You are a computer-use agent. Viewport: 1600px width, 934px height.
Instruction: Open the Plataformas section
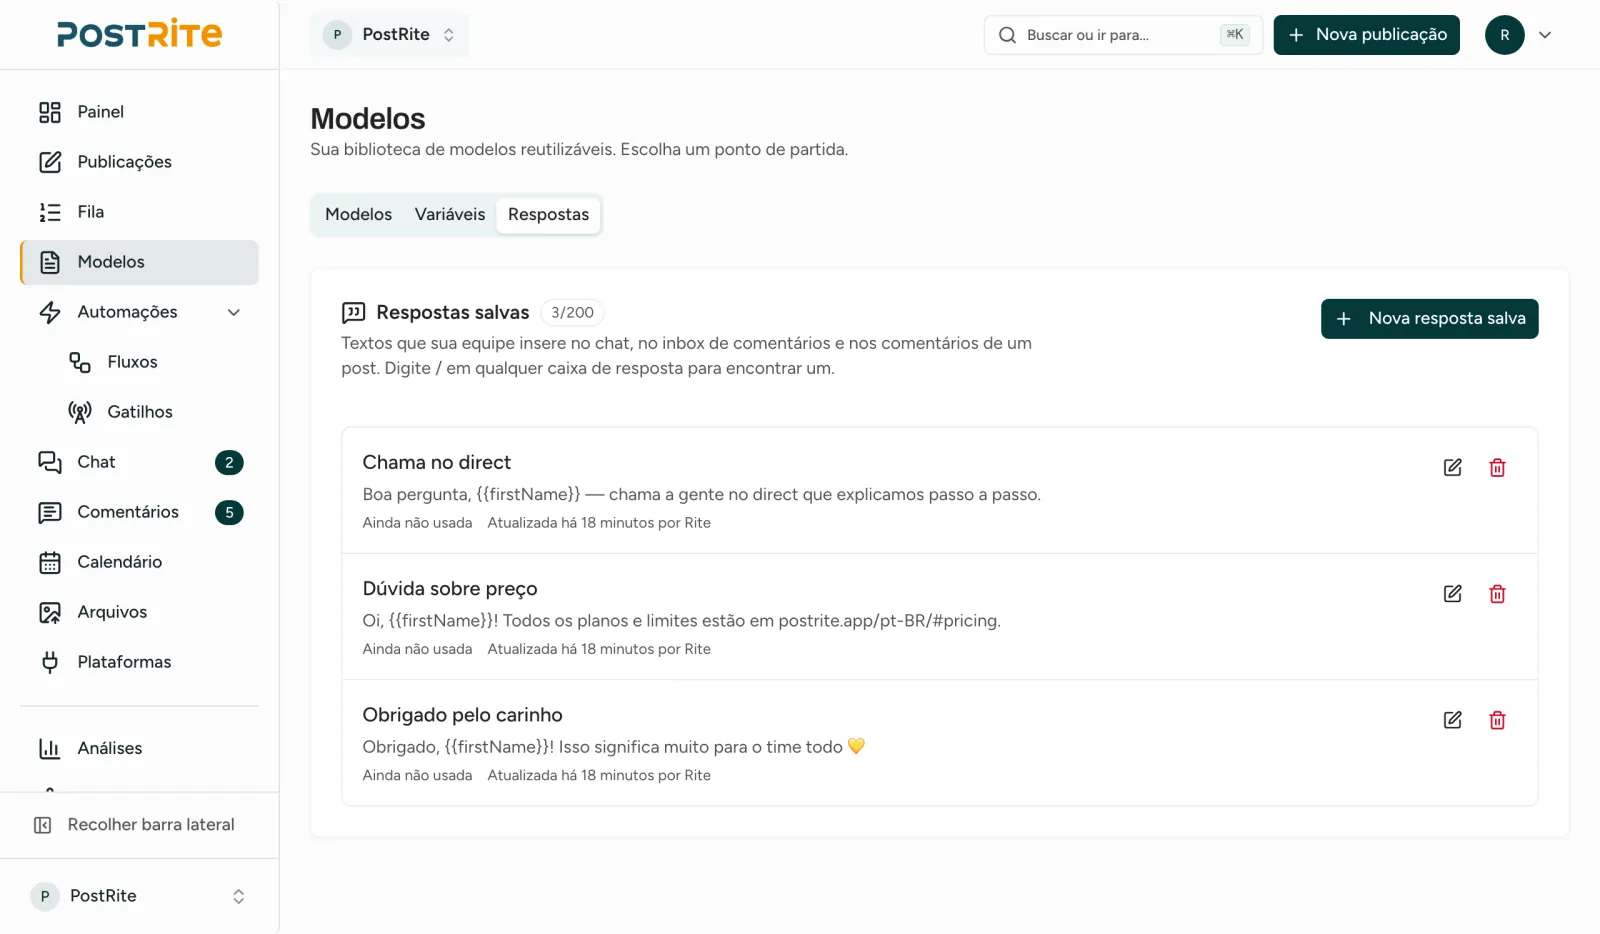[139, 662]
